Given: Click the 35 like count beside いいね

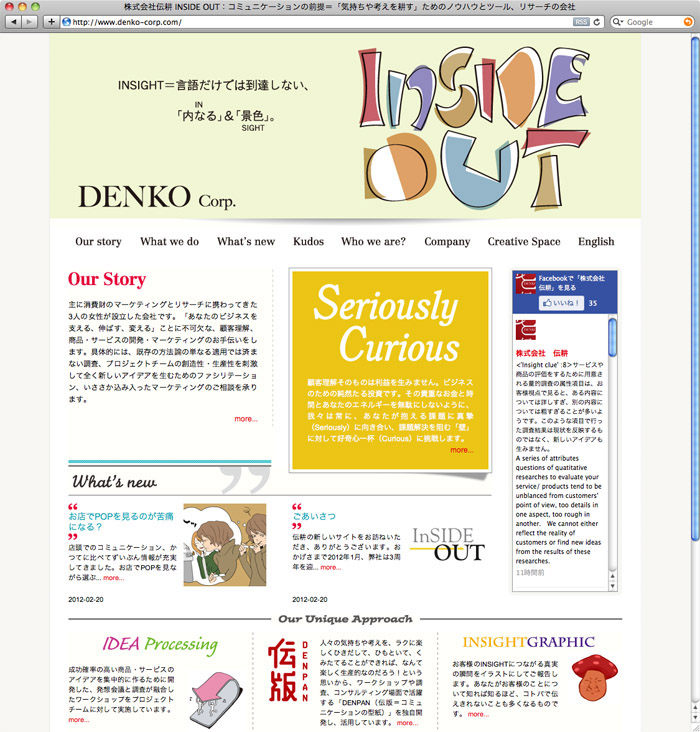Looking at the screenshot, I should [x=593, y=303].
